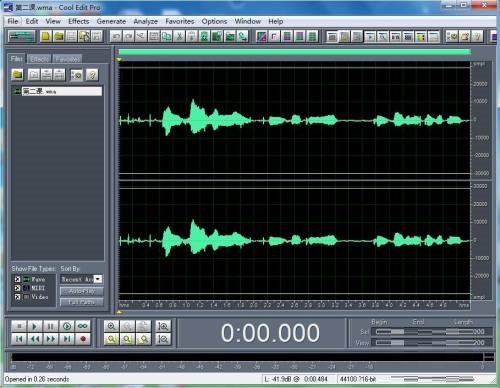The image size is (500, 388).
Task: Click the Stop button in transport
Action: (x=19, y=326)
